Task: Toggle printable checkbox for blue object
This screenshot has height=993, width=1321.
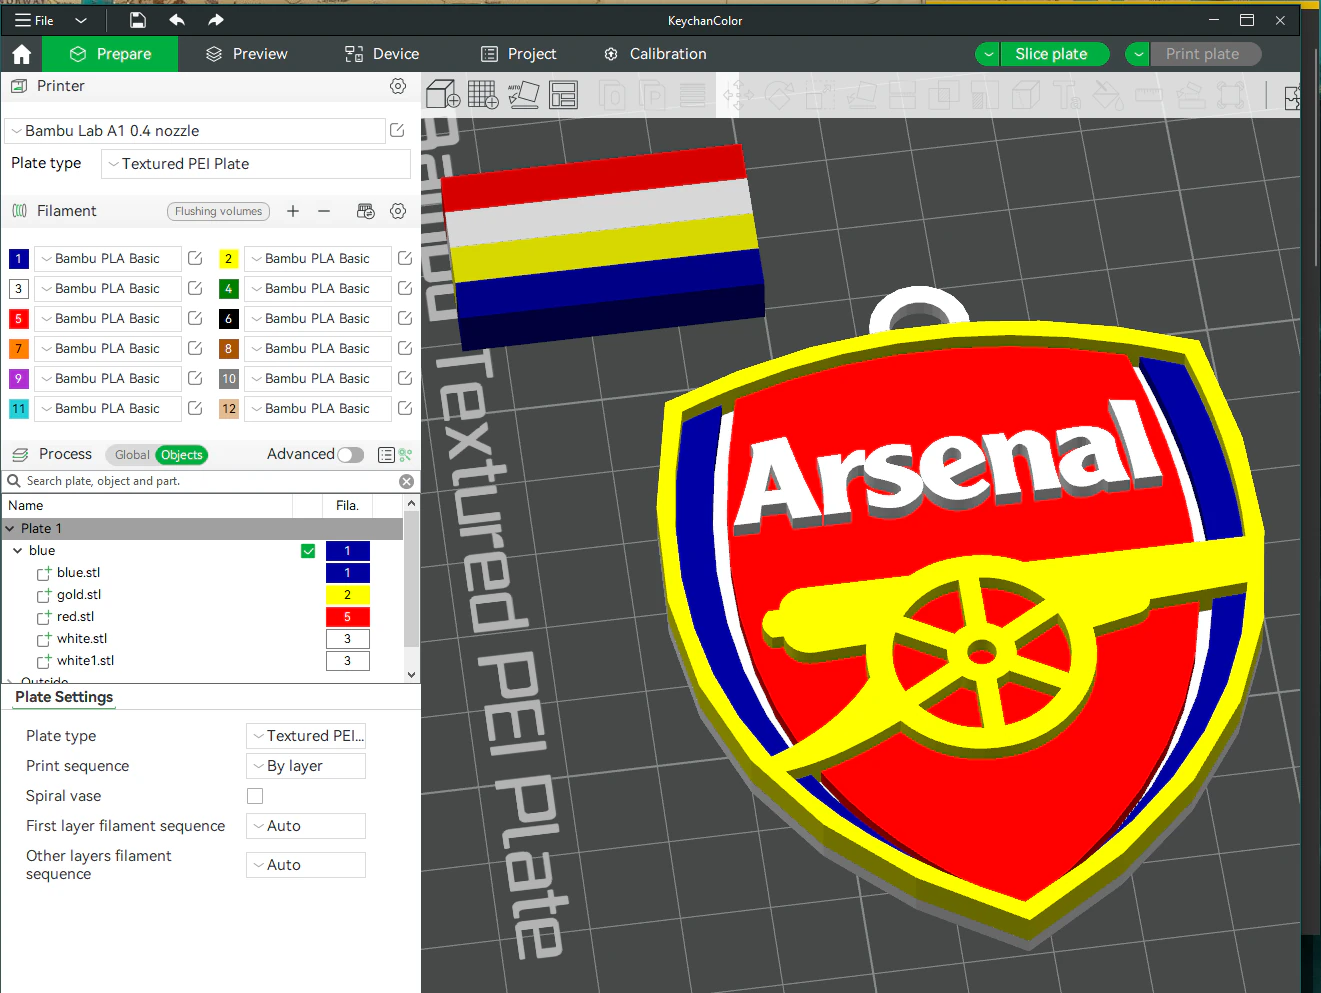Action: [x=308, y=551]
